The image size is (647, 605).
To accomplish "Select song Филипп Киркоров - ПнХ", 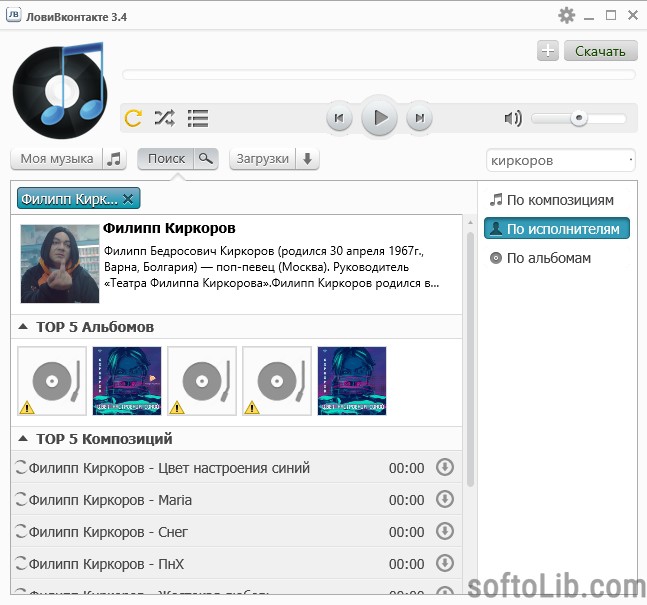I will (x=236, y=563).
